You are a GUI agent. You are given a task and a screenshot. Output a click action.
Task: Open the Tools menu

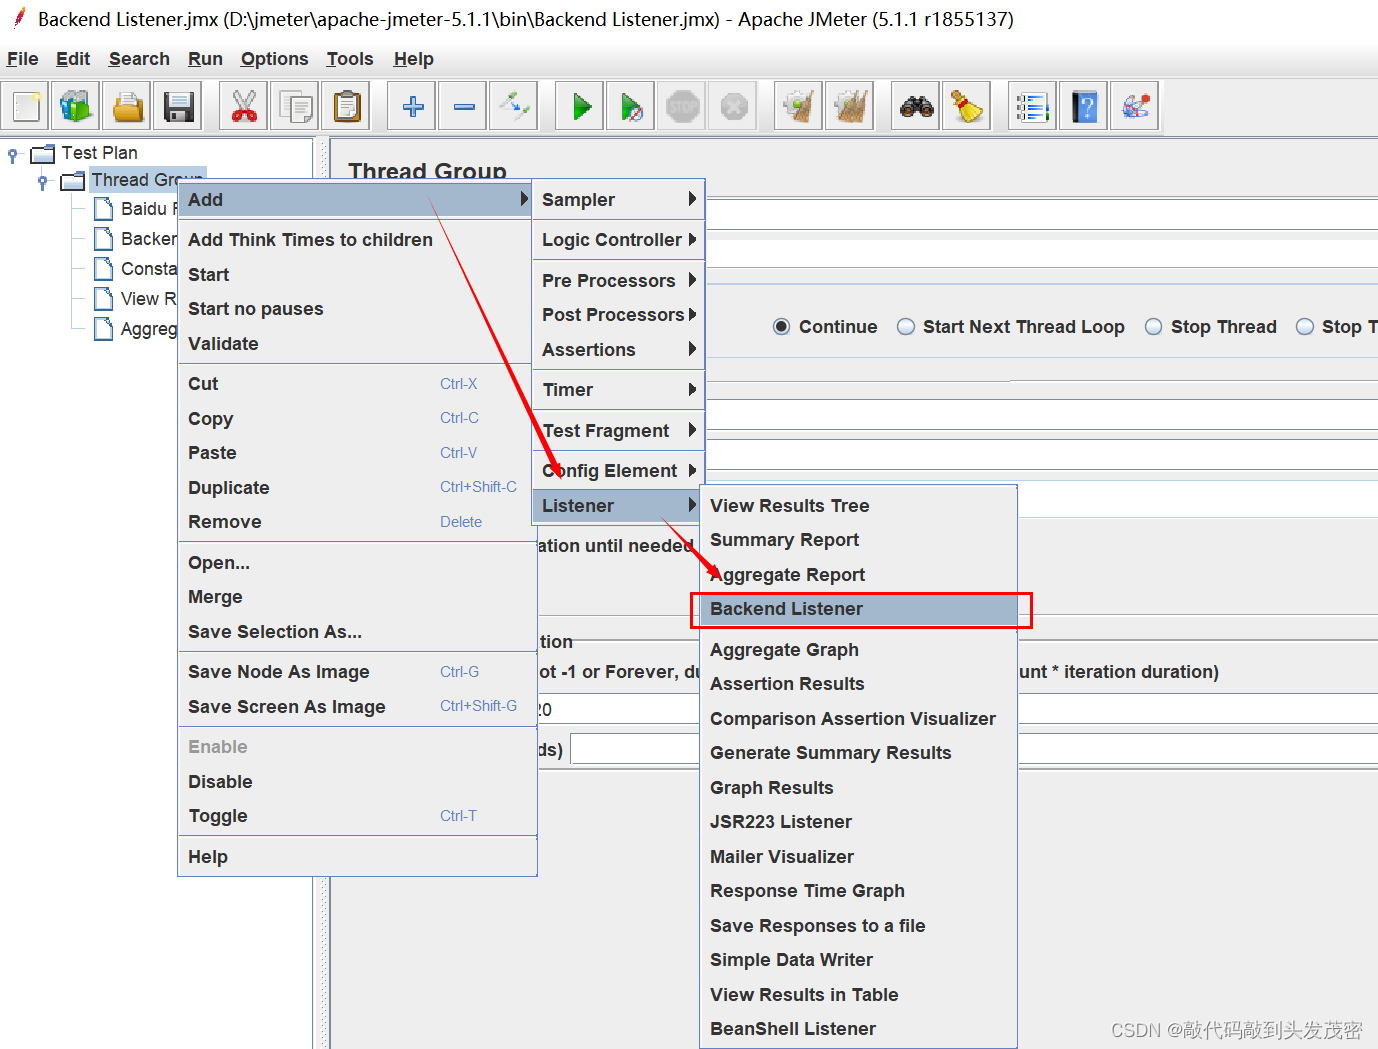[x=350, y=59]
